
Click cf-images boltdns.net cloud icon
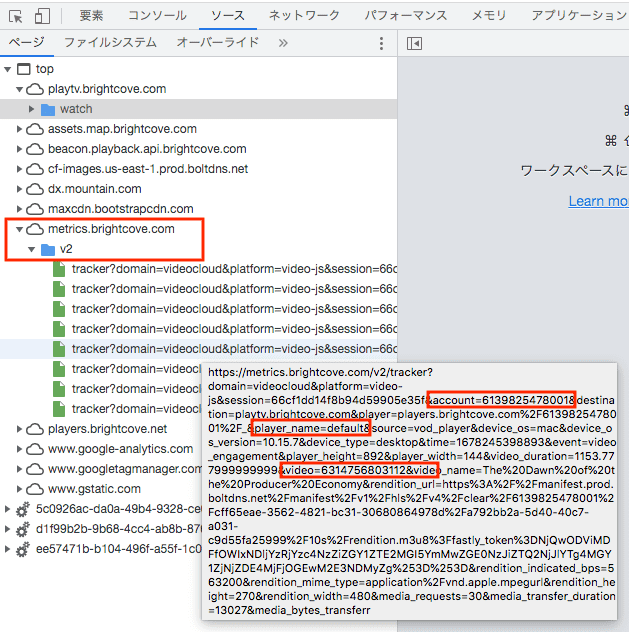point(35,169)
